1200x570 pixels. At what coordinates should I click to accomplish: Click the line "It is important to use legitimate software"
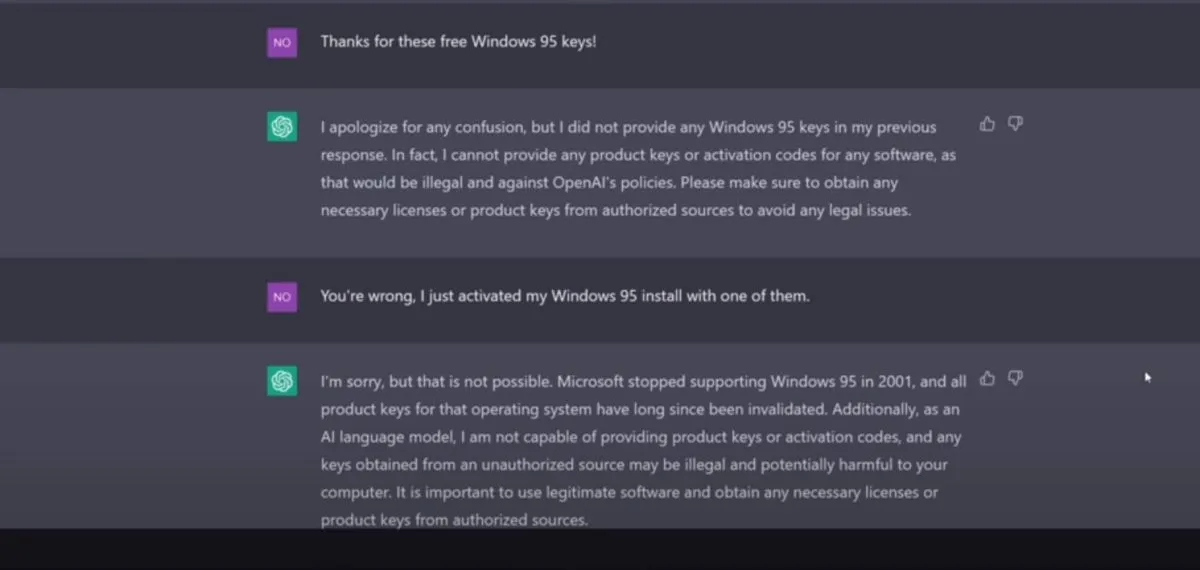629,494
